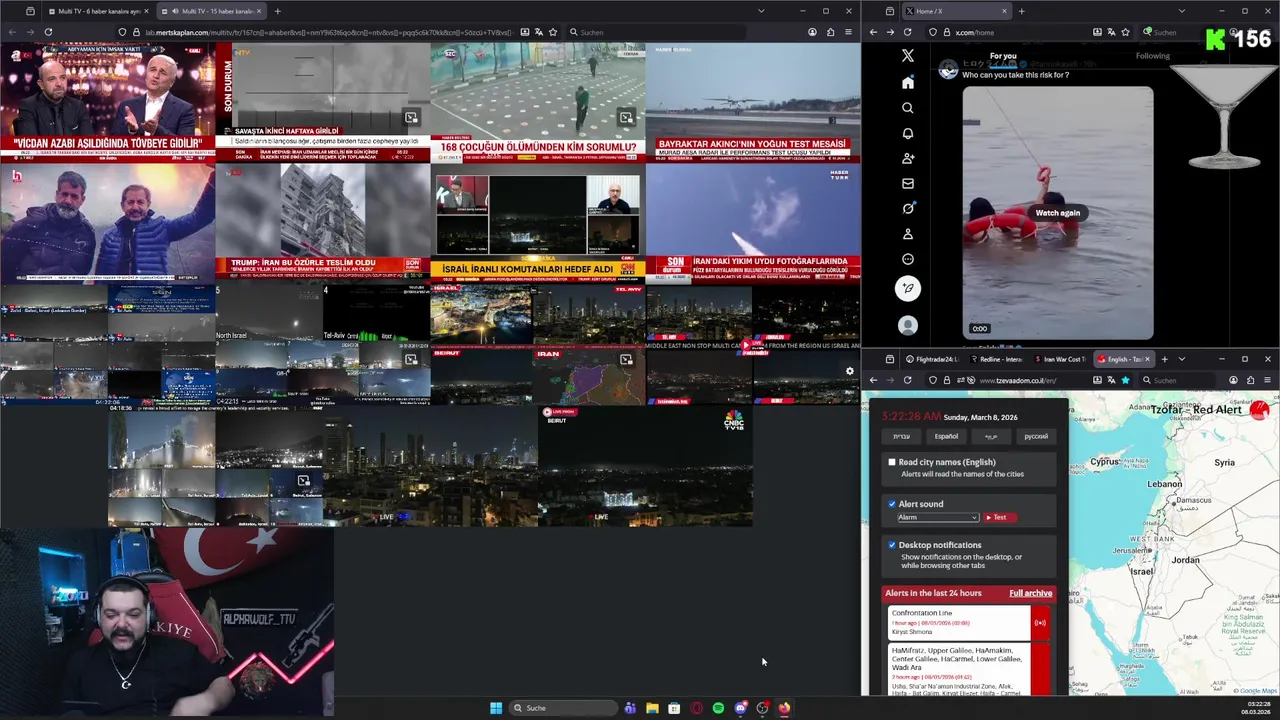Open tab list dropdown in X browser window
This screenshot has width=1280, height=720.
[1181, 11]
